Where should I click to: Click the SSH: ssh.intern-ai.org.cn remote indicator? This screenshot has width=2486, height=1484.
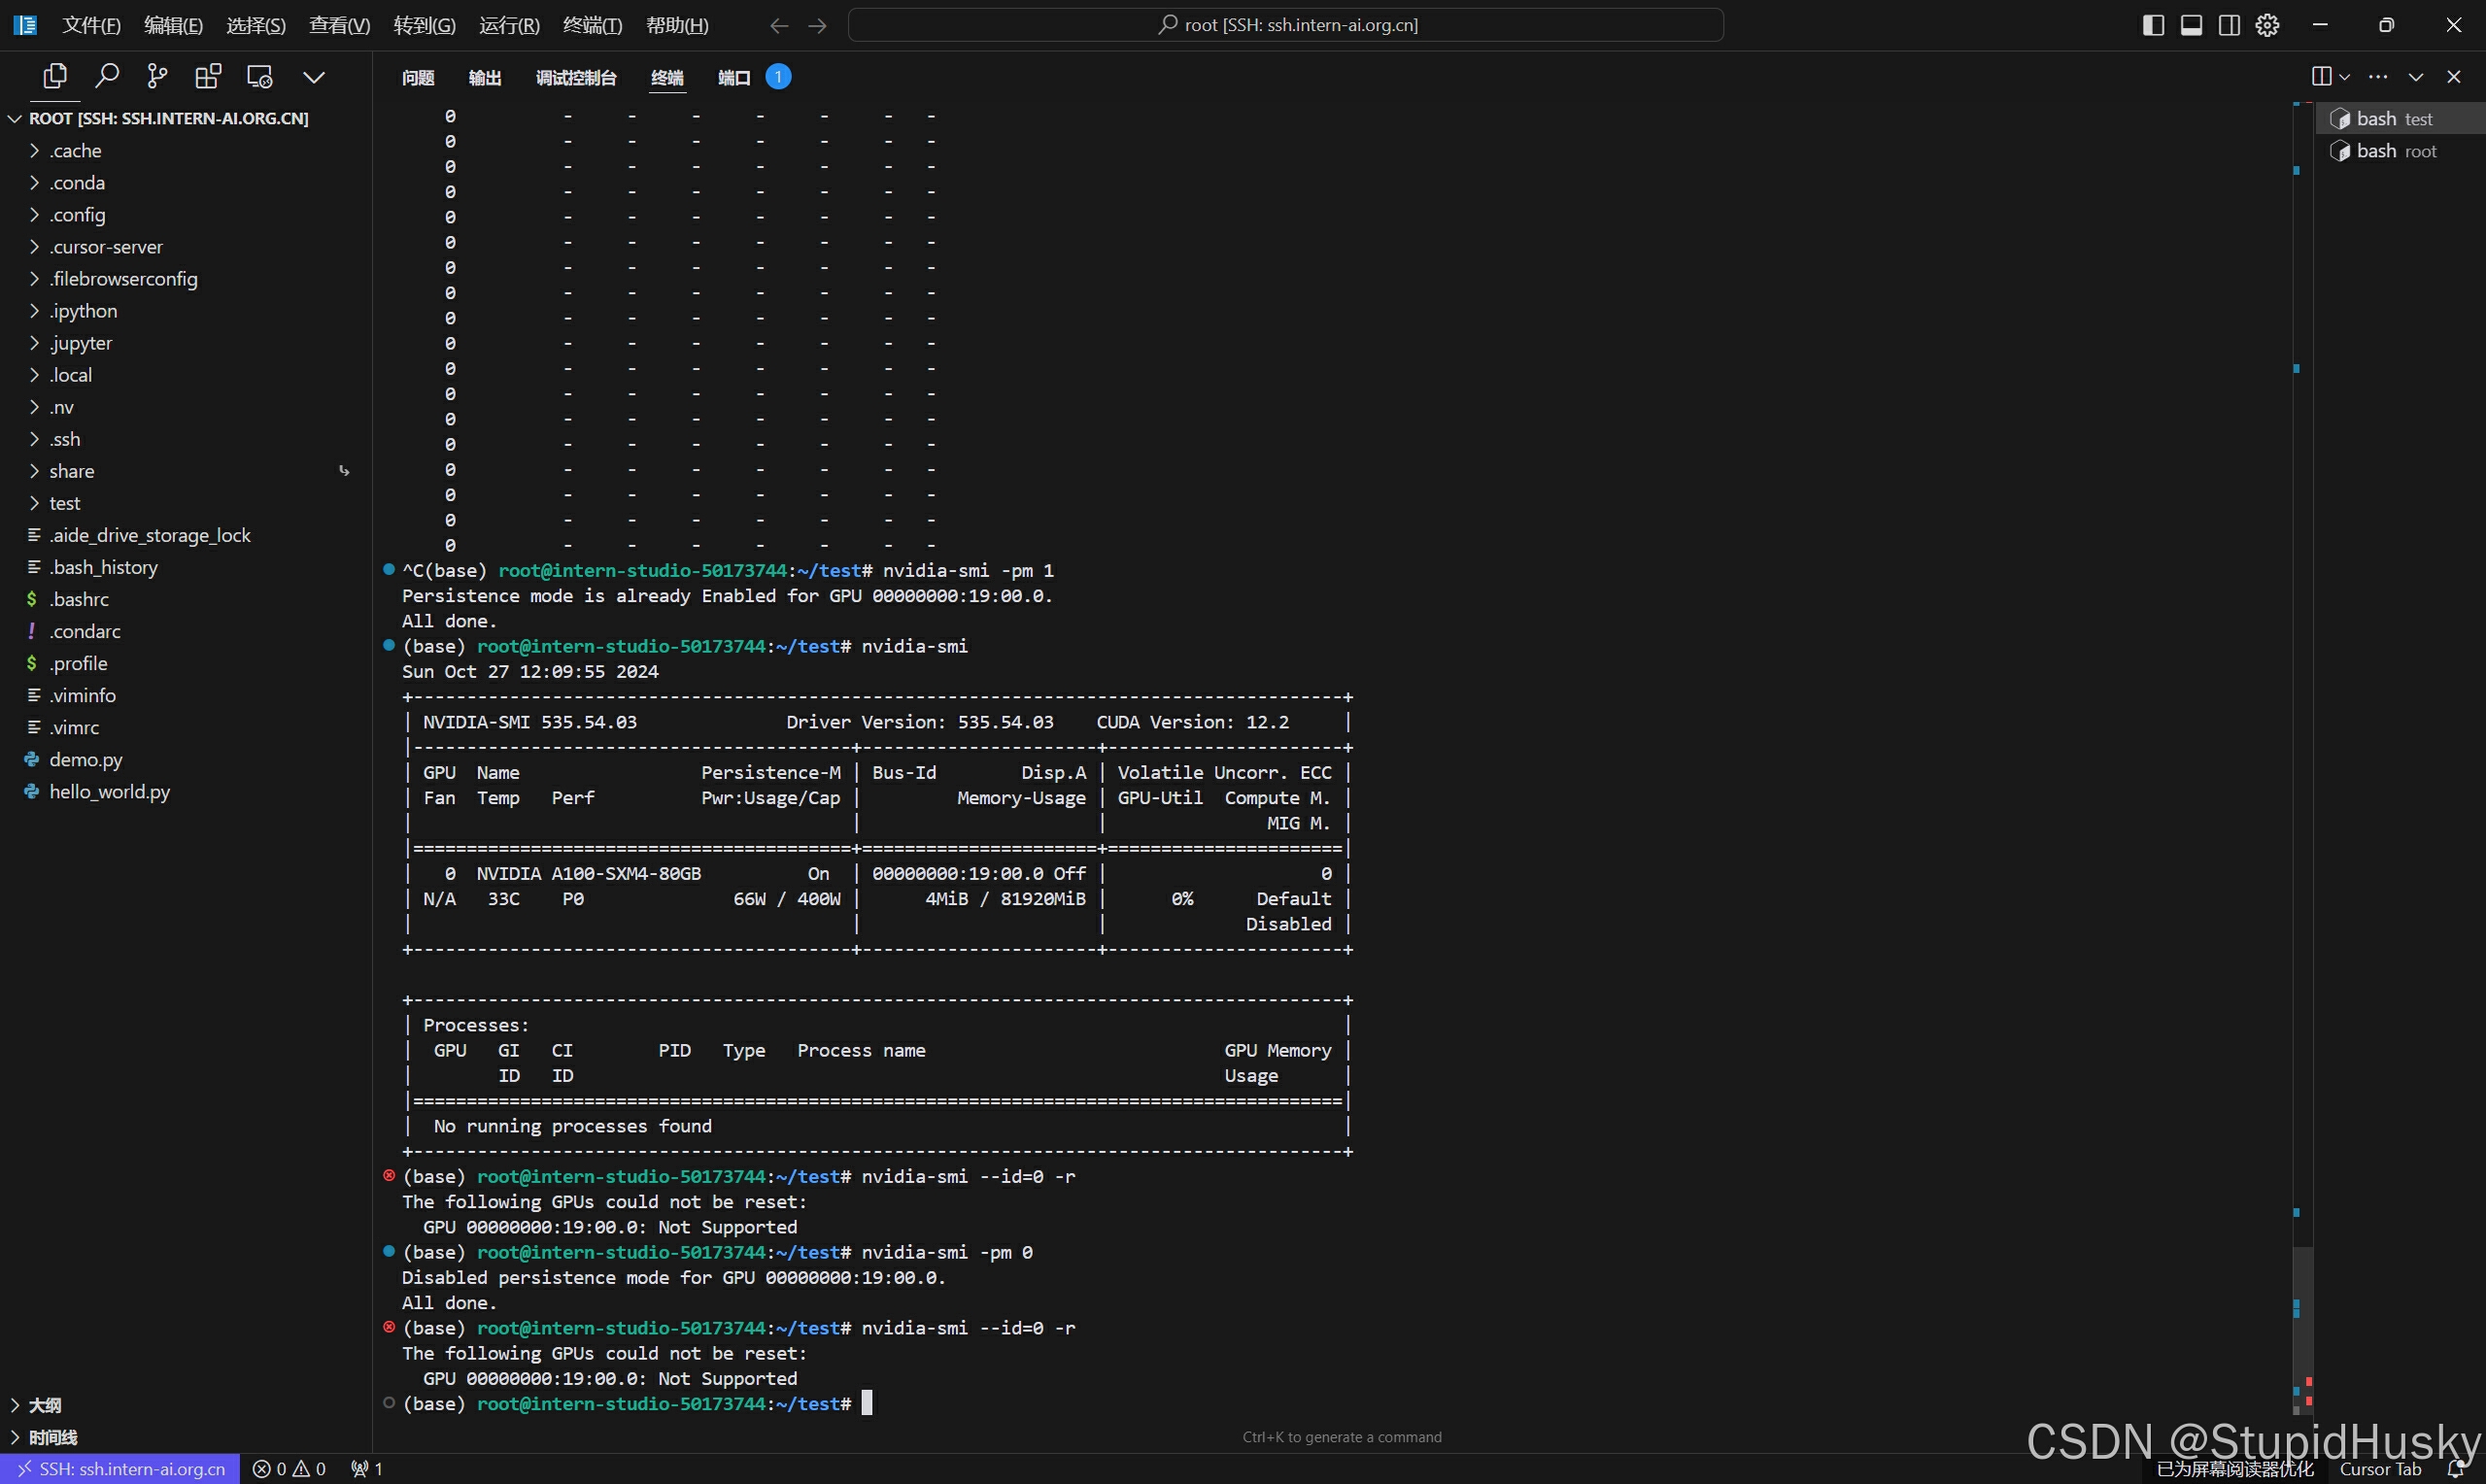coord(121,1469)
